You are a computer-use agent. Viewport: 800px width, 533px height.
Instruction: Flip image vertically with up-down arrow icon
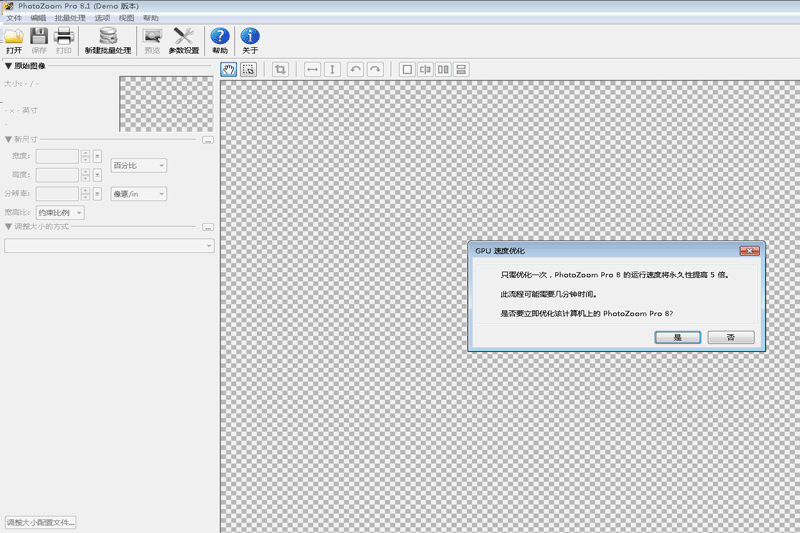(x=332, y=69)
